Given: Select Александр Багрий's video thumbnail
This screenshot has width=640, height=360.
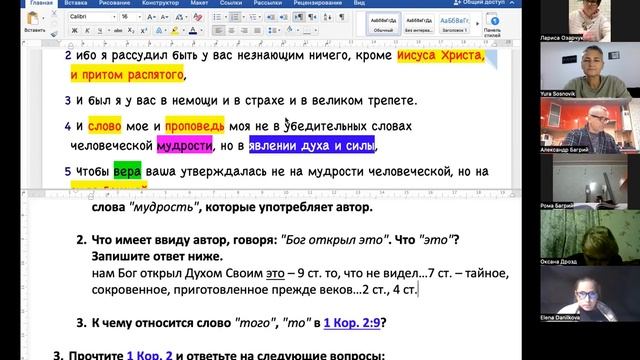Looking at the screenshot, I should (x=590, y=125).
